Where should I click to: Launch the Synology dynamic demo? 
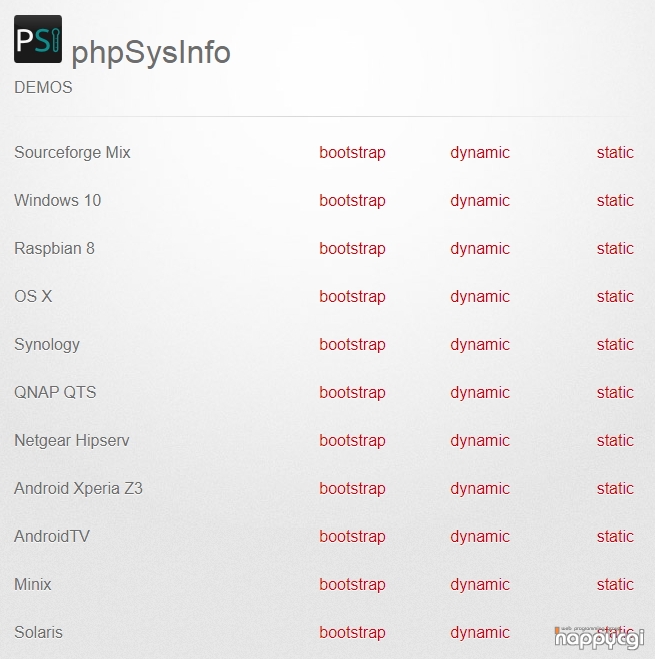click(x=480, y=345)
